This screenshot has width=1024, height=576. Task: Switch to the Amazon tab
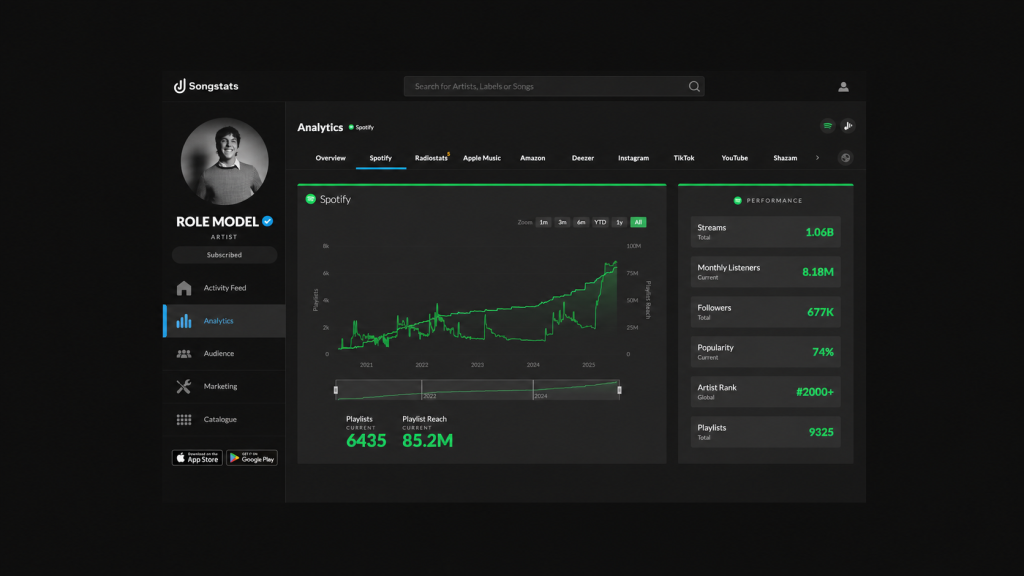pos(532,158)
